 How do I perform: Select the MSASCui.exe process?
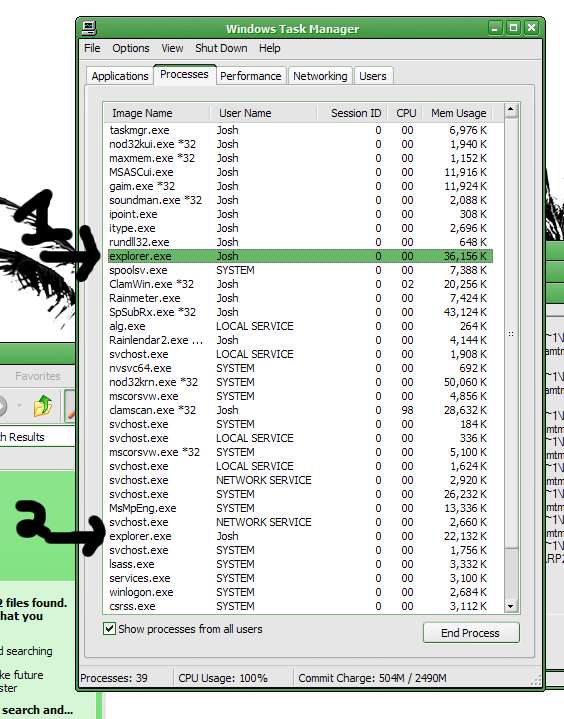(x=300, y=172)
